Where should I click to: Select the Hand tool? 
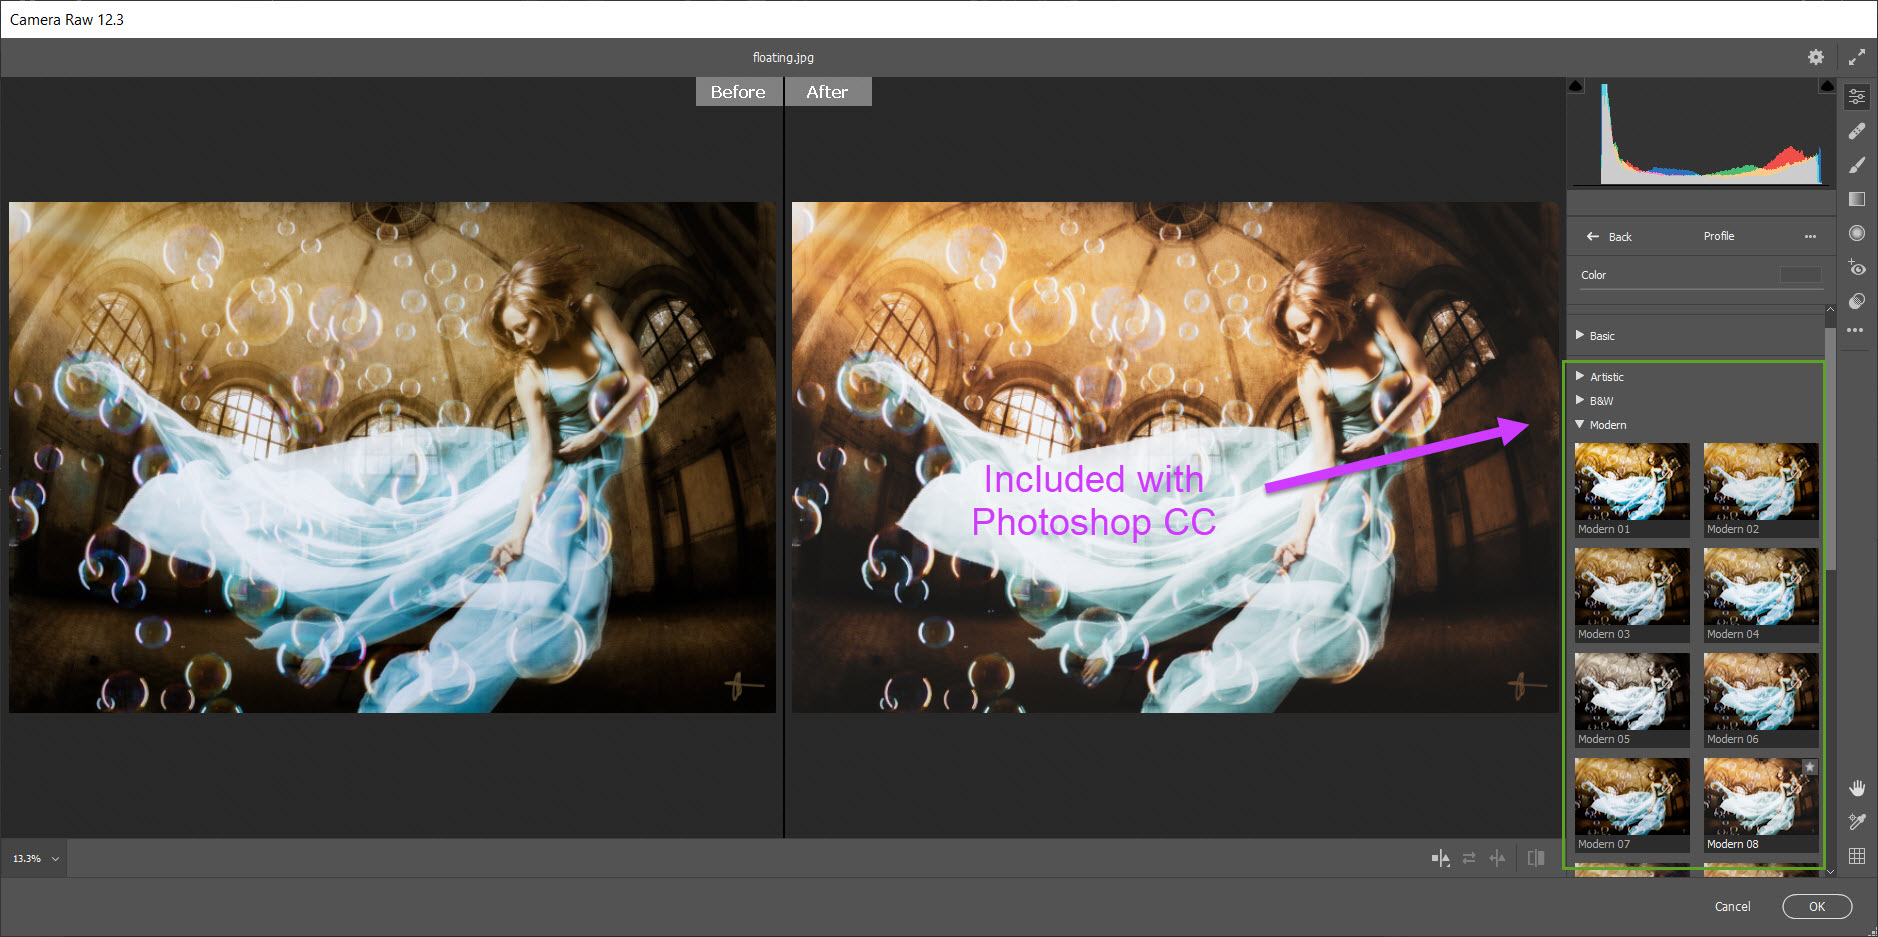coord(1857,787)
